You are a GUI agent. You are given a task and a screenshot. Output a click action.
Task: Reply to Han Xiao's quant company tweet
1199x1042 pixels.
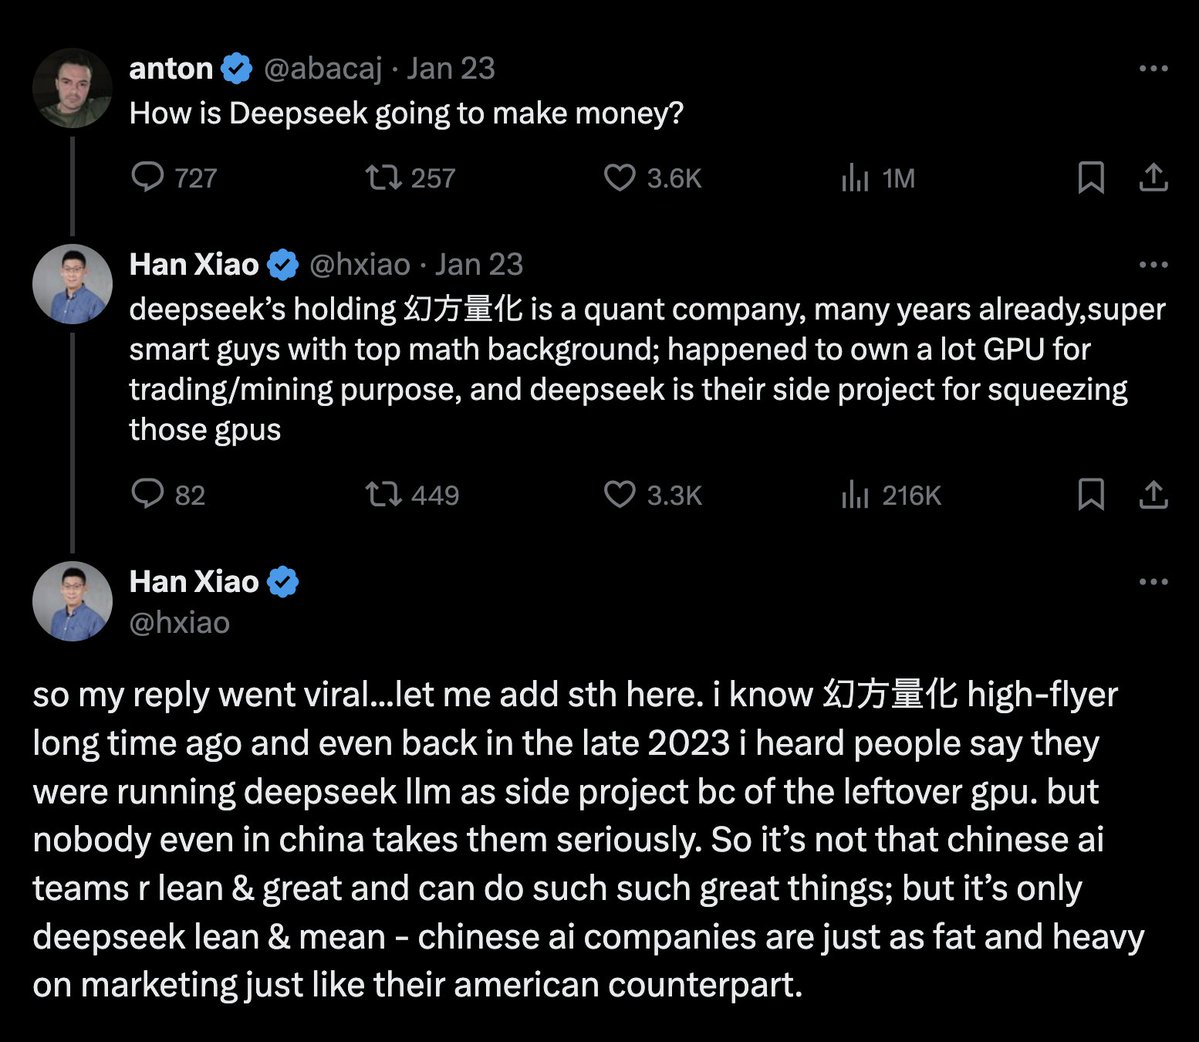click(x=148, y=495)
